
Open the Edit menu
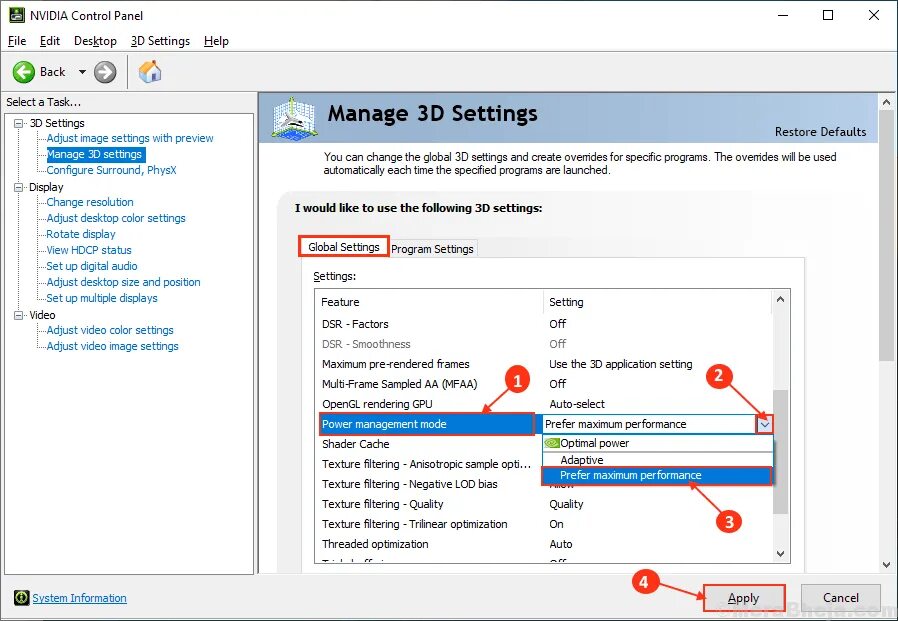[x=50, y=41]
